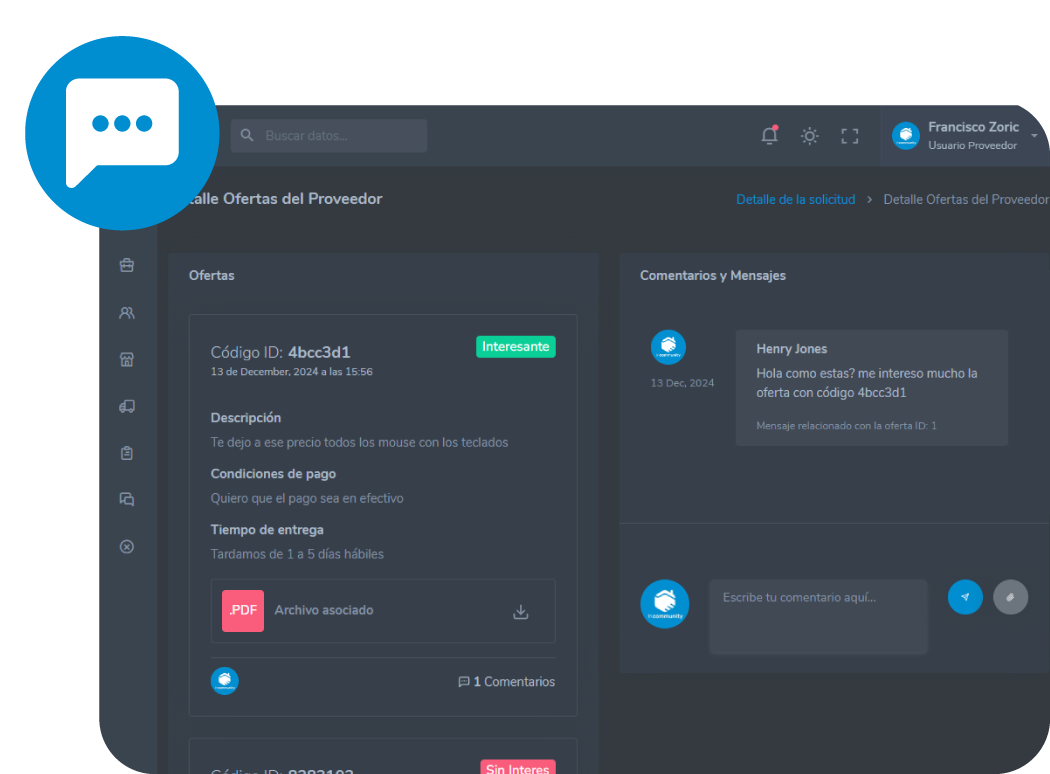Open the briefcase sidebar icon
The image size is (1050, 774).
[x=127, y=265]
